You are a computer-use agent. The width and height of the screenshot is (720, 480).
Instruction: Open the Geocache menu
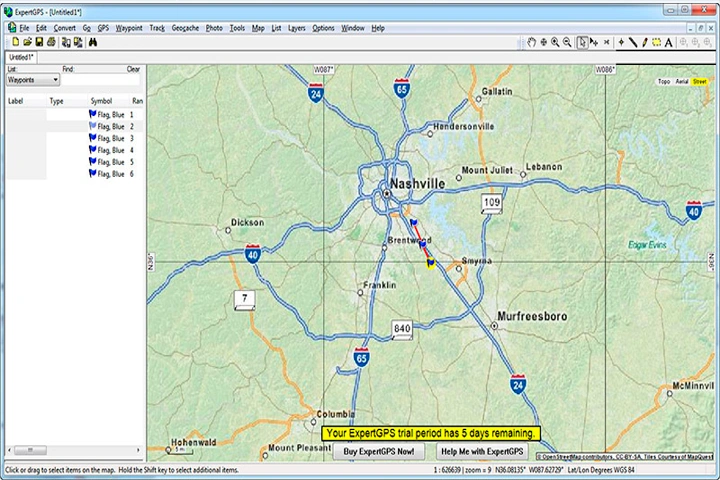[185, 28]
